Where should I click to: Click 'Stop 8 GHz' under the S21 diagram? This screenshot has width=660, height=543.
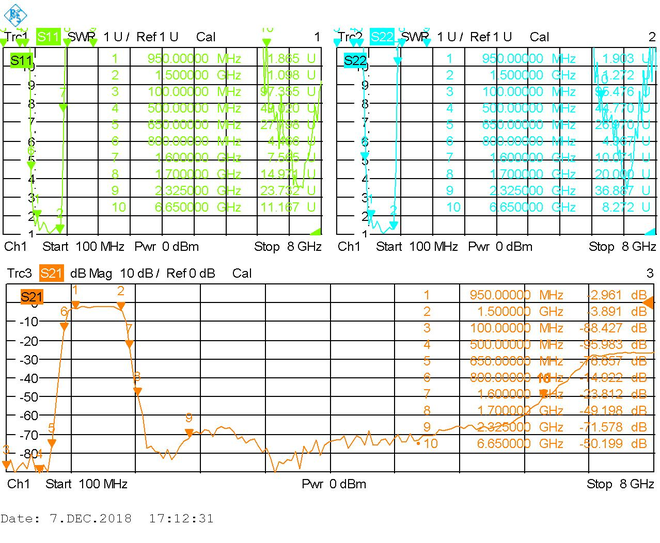point(620,484)
